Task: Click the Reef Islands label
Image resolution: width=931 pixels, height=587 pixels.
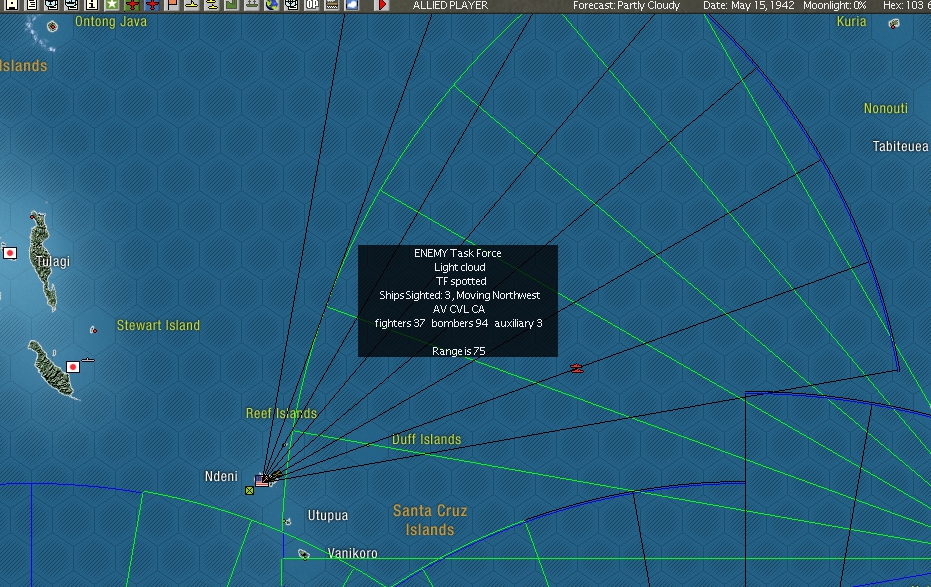Action: (x=281, y=413)
